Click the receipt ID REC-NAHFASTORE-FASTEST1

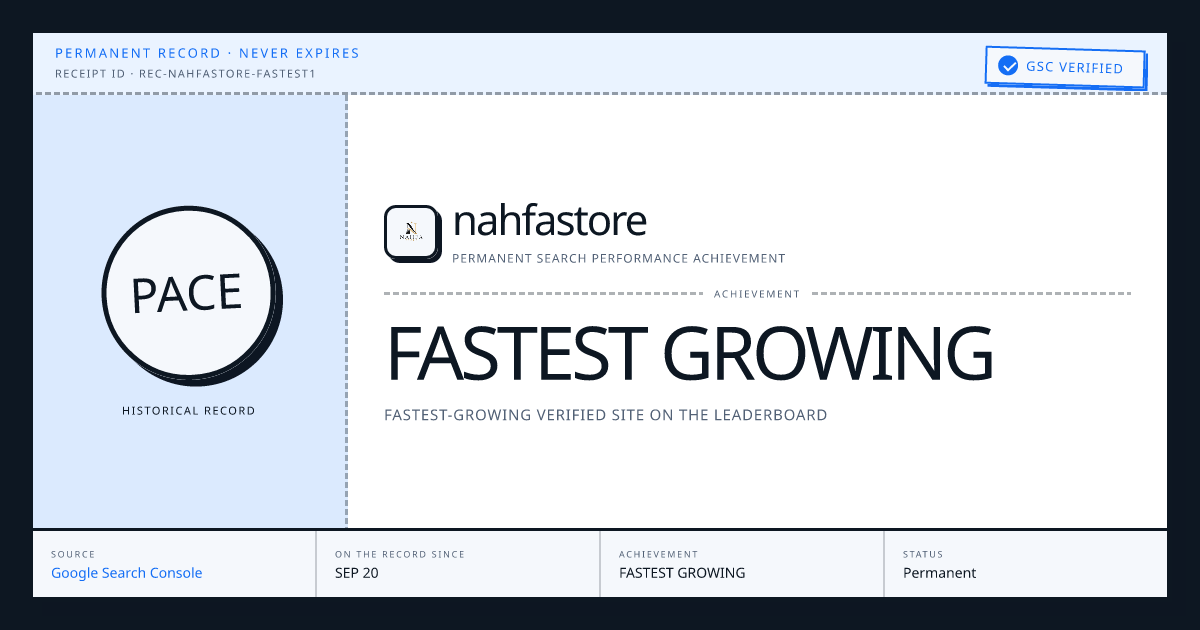coord(187,74)
